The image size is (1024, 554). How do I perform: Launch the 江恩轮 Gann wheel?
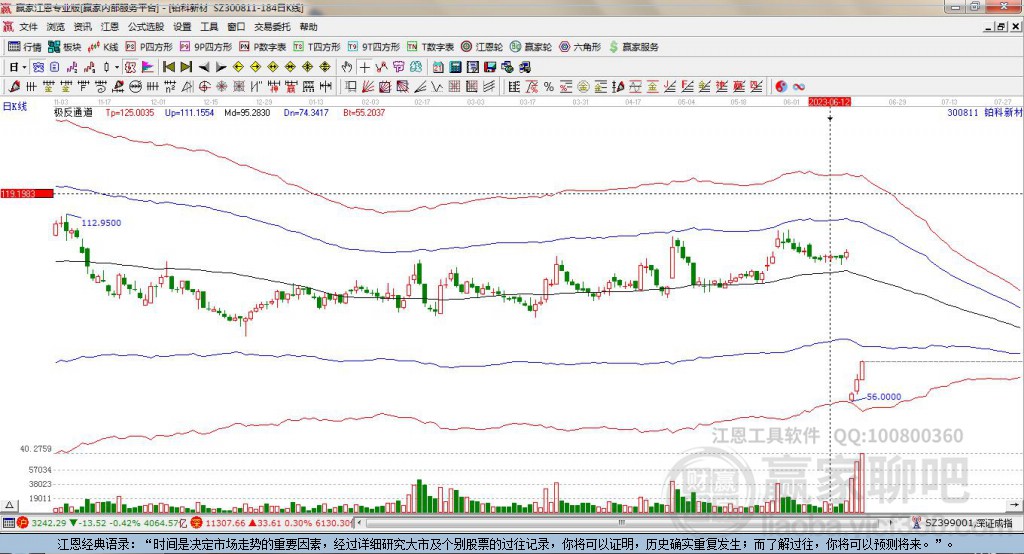pyautogui.click(x=482, y=47)
